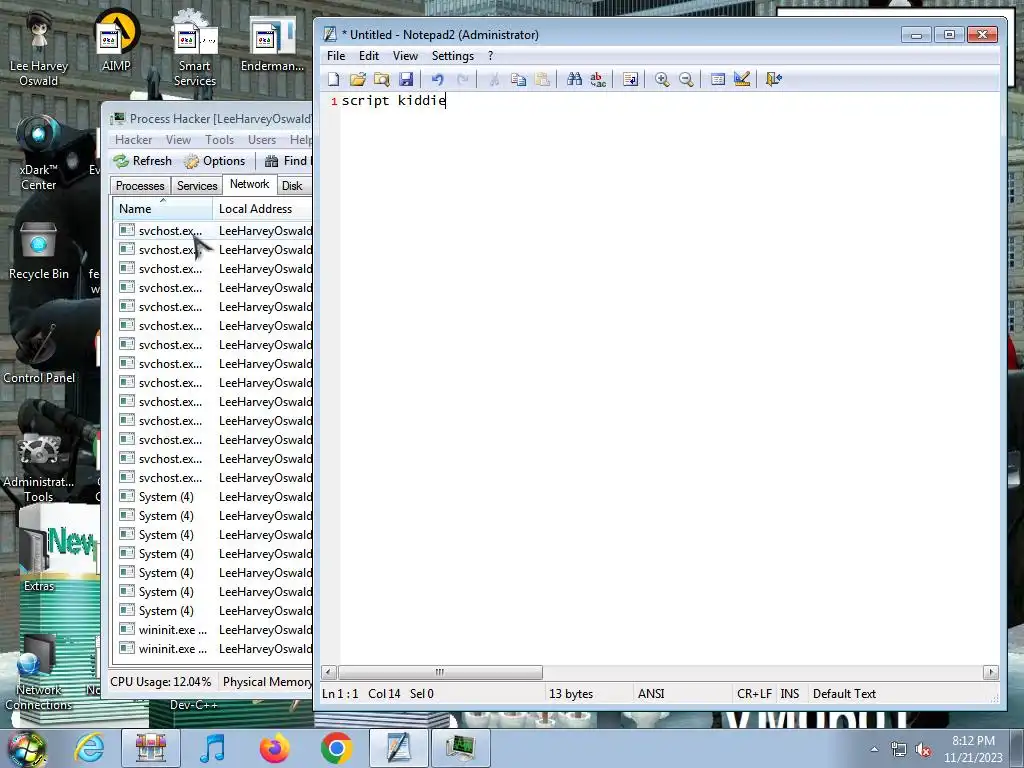Click Default Text scheme in status bar

(x=844, y=694)
